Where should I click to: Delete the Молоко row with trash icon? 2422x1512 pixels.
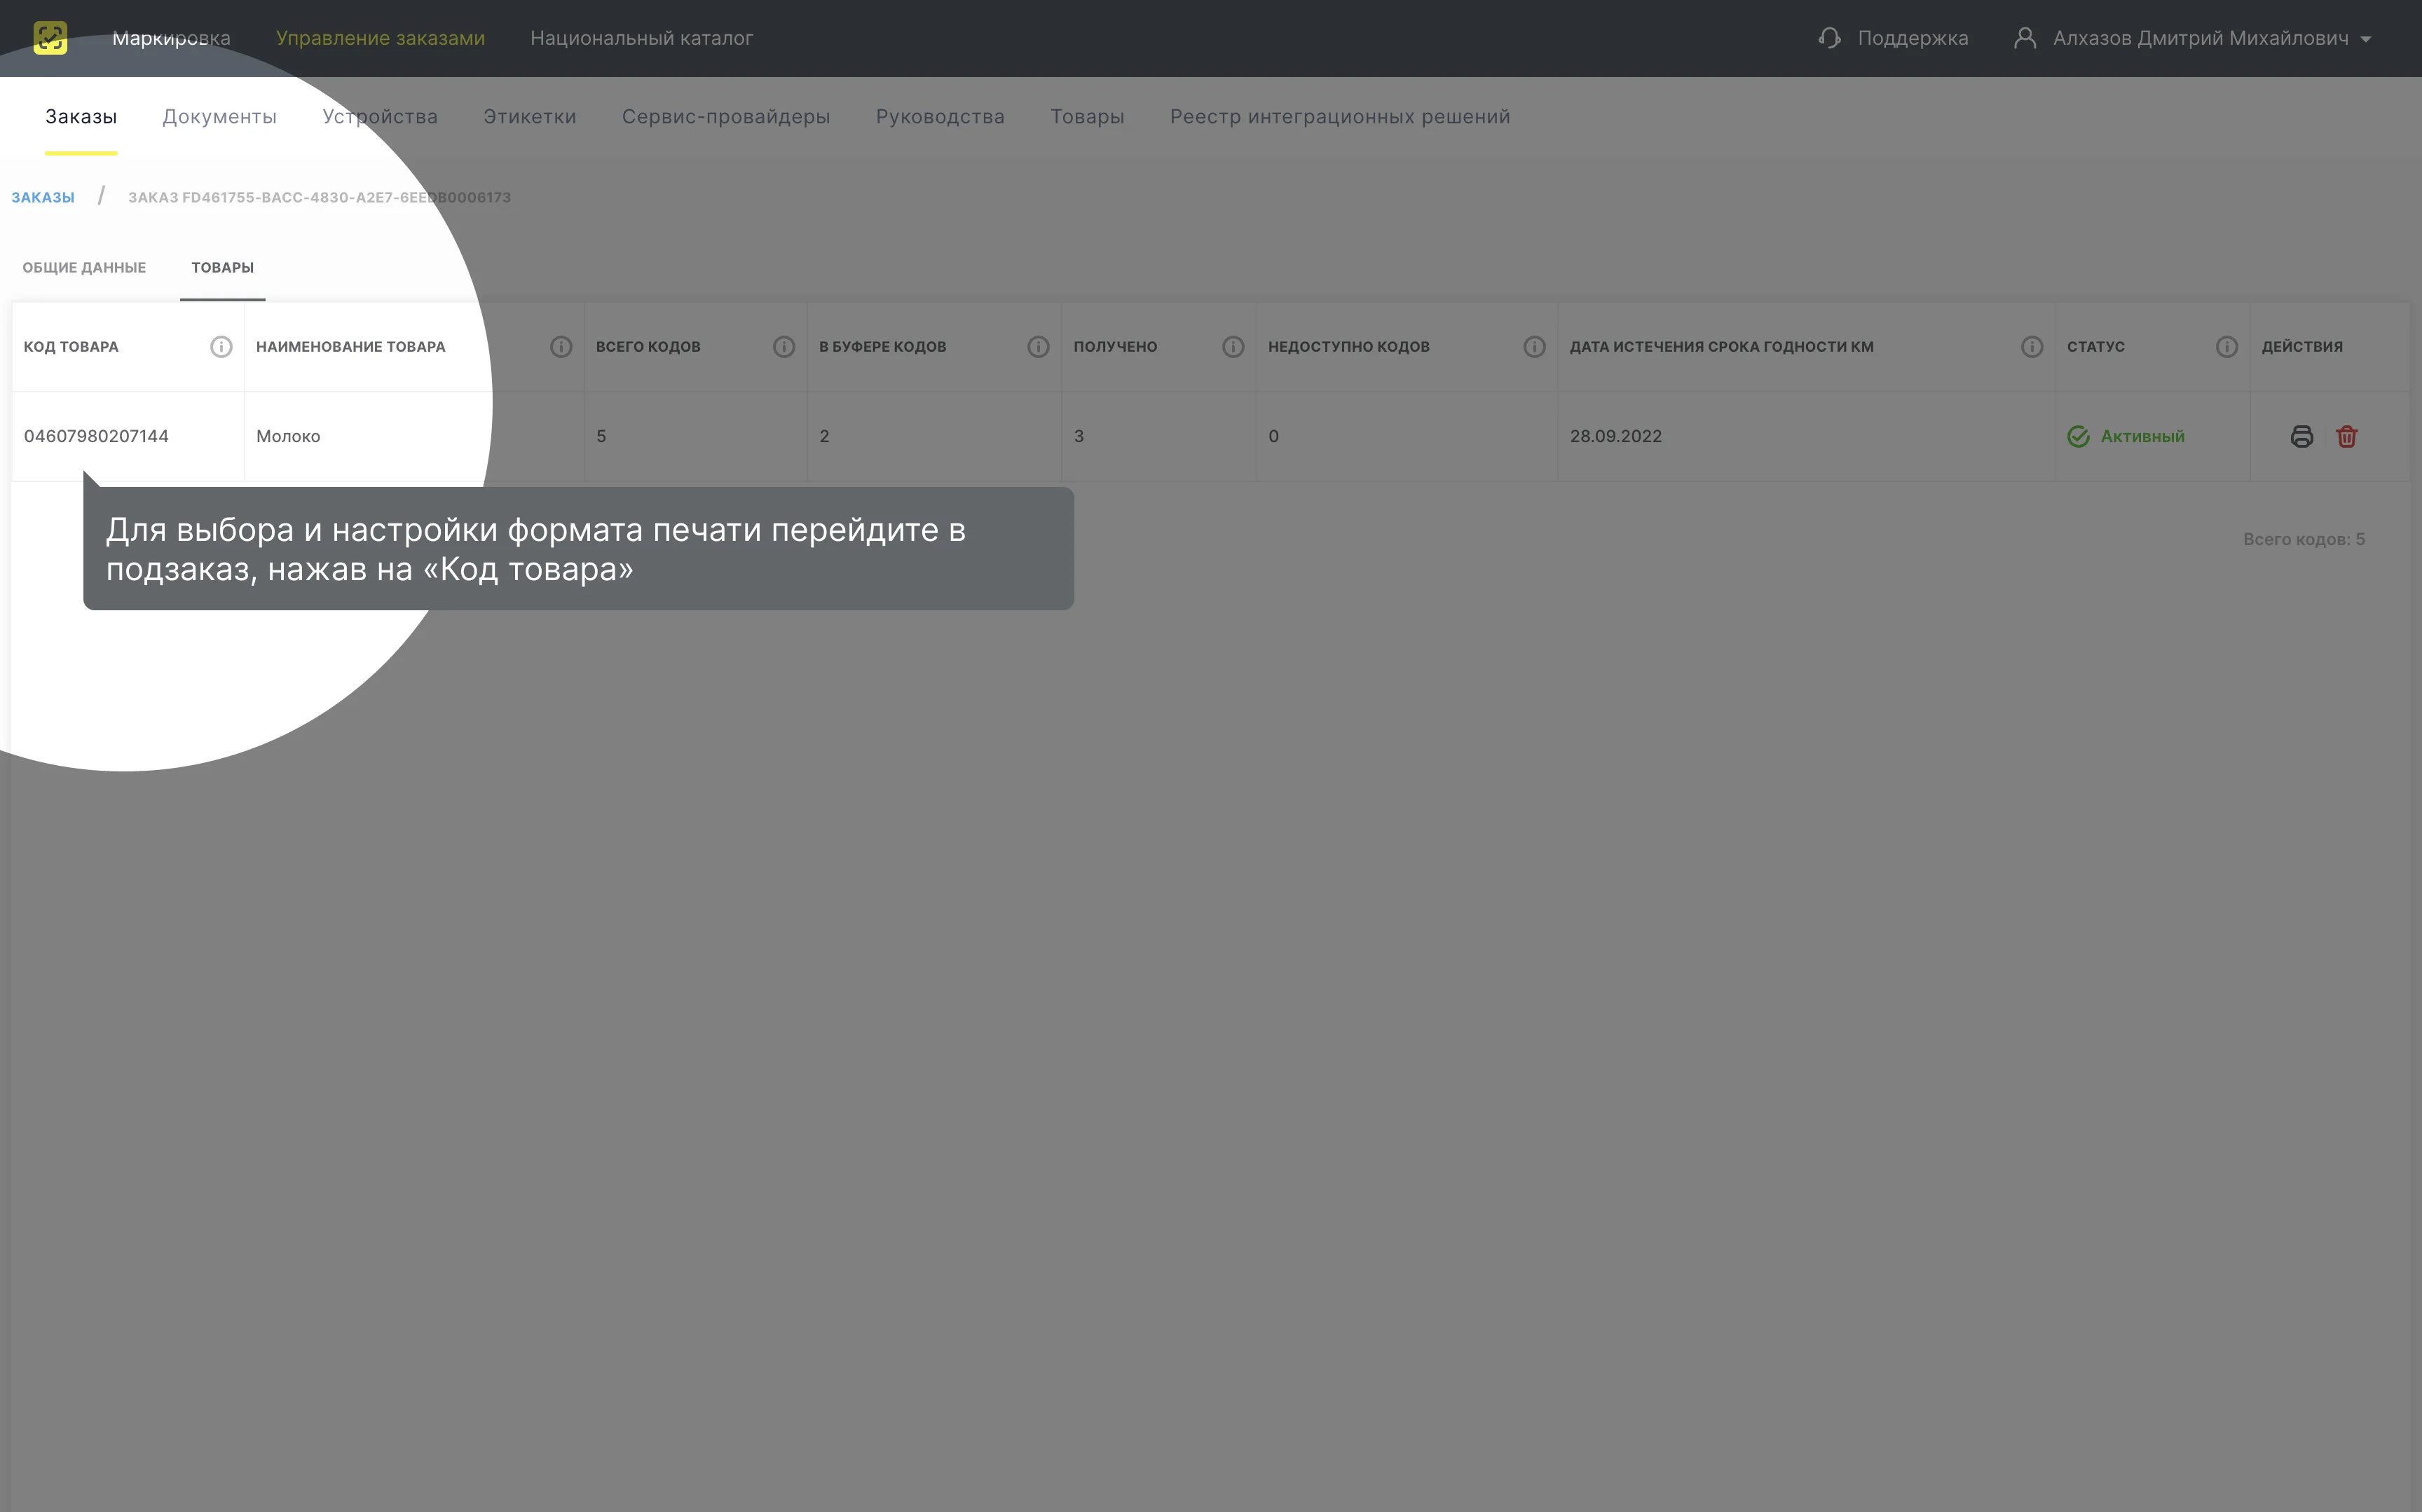(2347, 437)
